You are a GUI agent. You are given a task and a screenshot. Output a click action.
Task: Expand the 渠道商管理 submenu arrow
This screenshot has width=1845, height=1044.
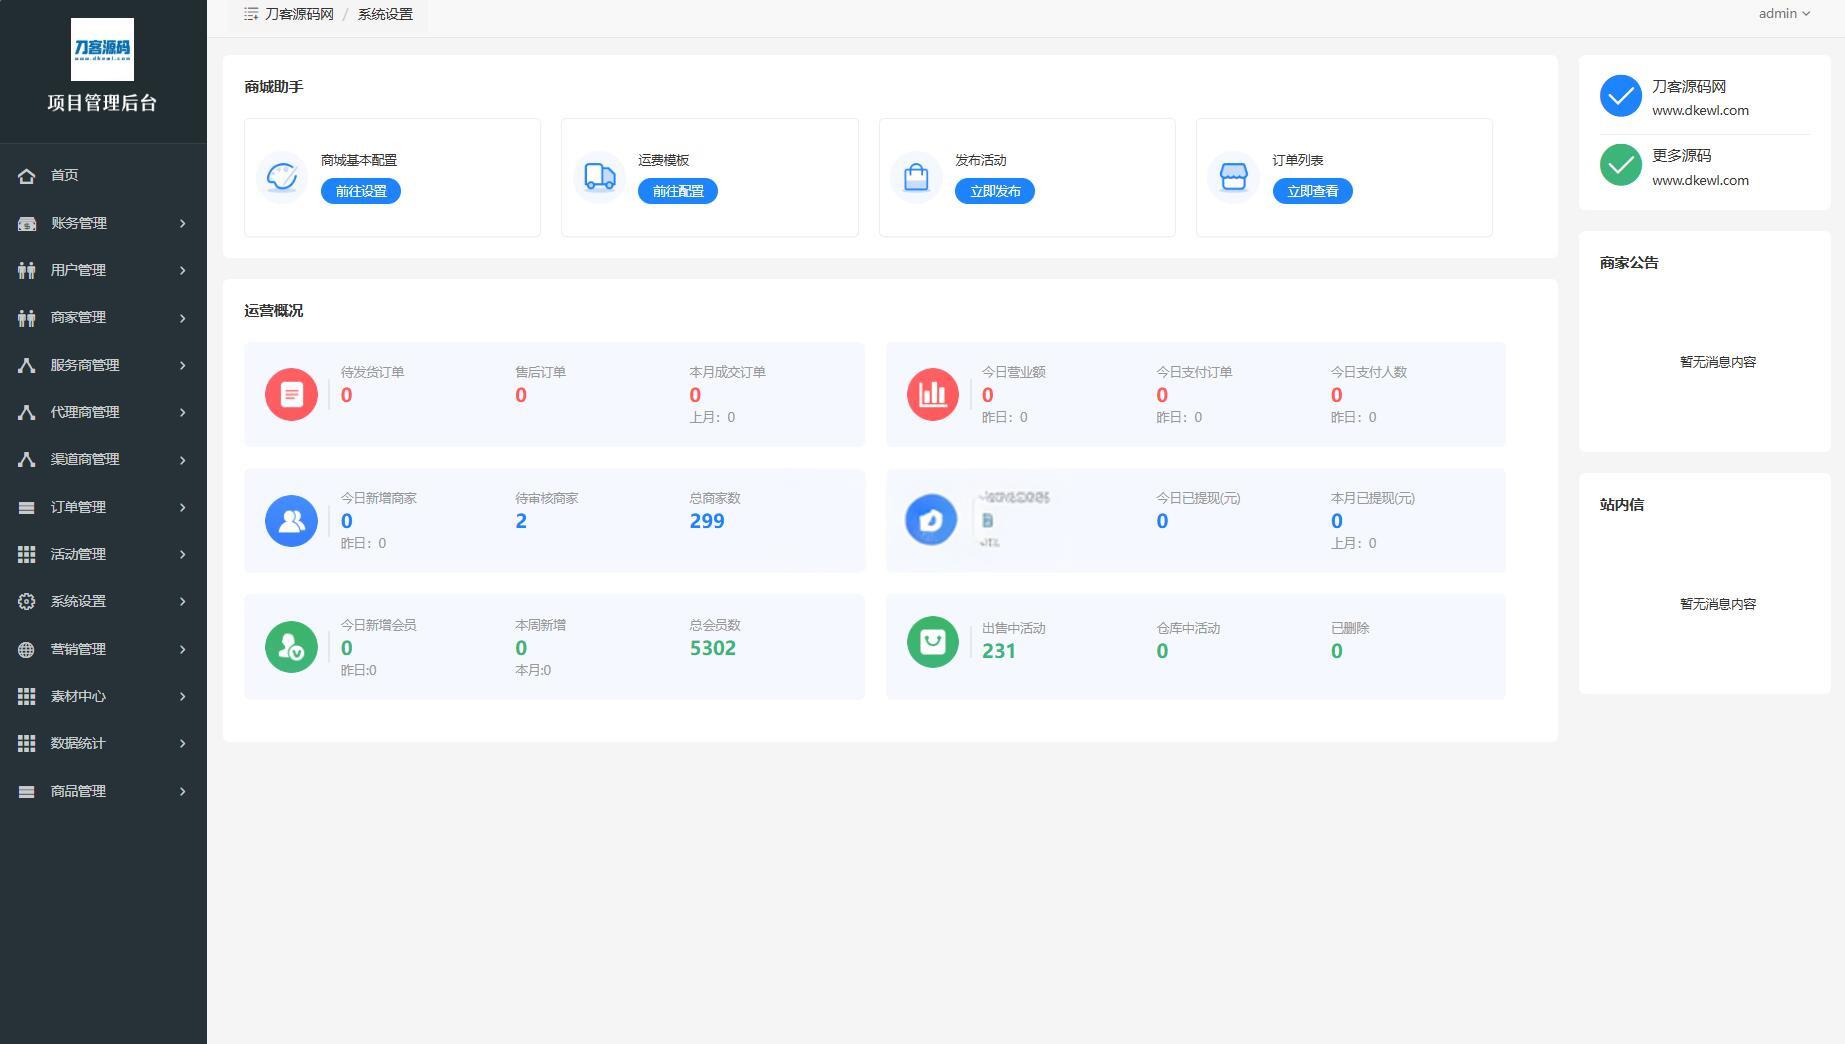coord(183,459)
